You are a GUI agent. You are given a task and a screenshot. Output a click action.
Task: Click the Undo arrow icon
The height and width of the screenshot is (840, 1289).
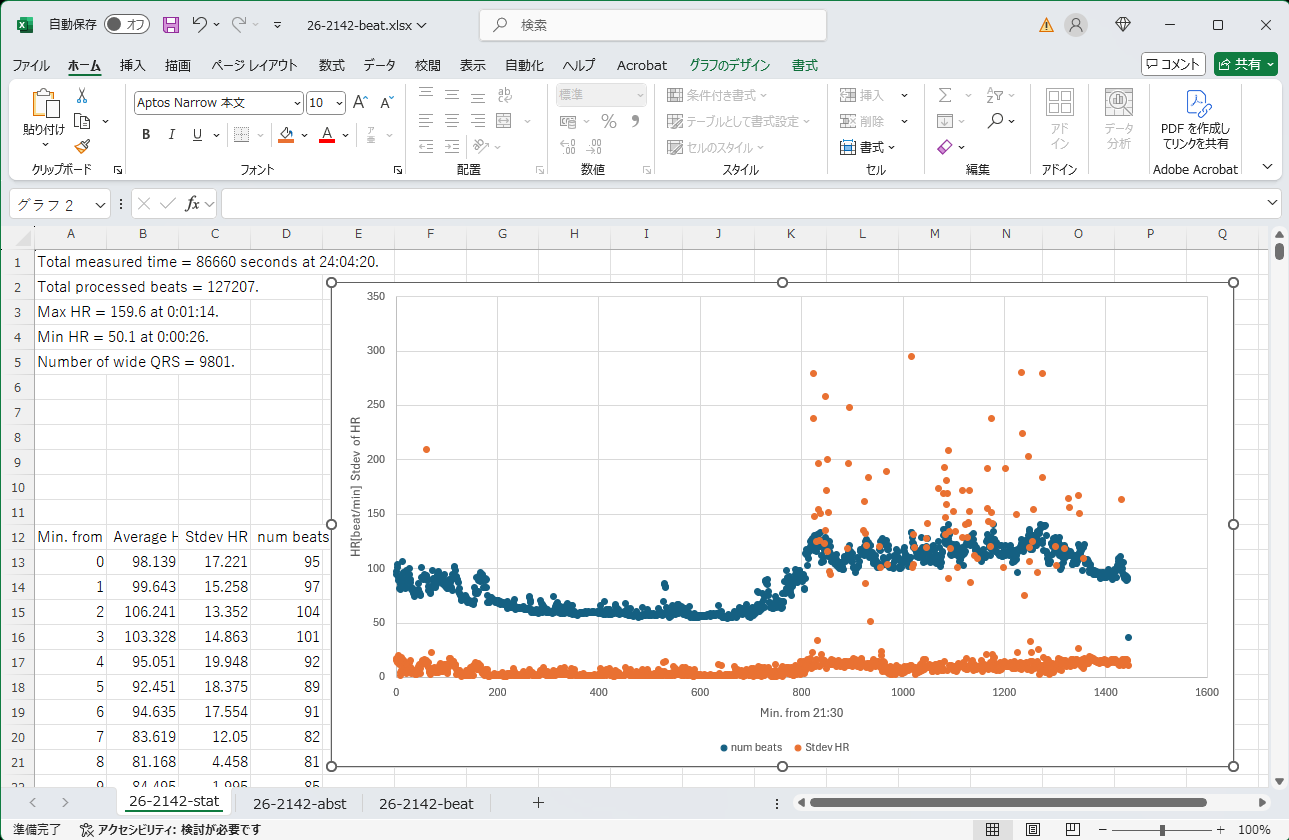199,25
